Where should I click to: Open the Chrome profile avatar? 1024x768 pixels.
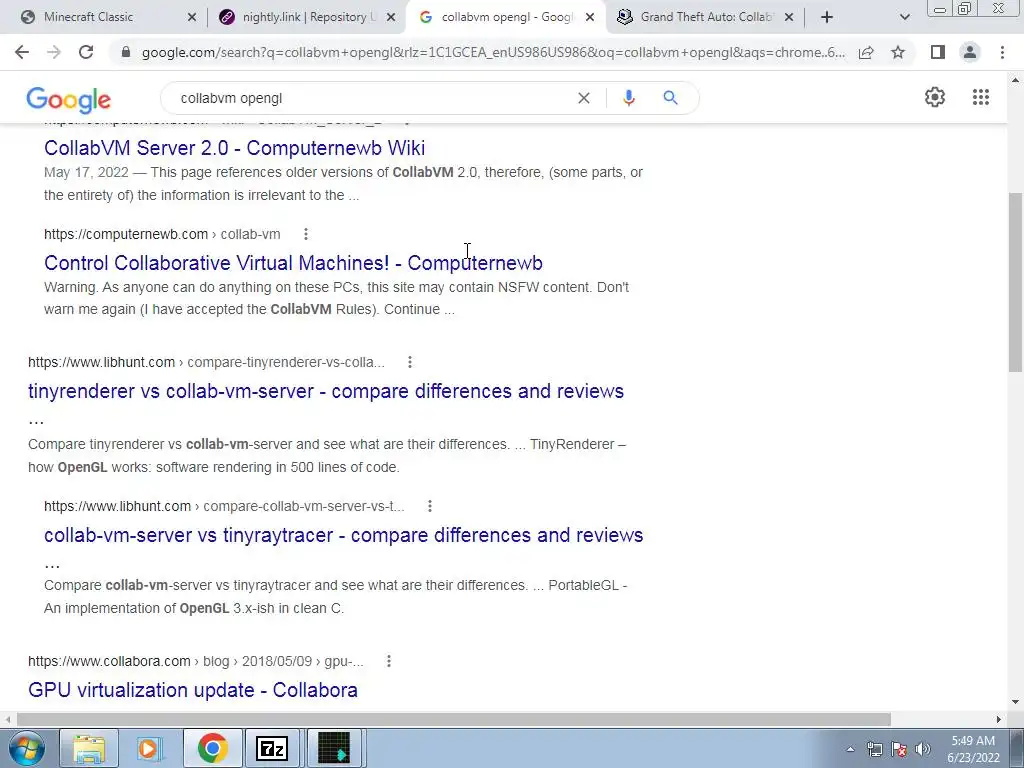(970, 52)
